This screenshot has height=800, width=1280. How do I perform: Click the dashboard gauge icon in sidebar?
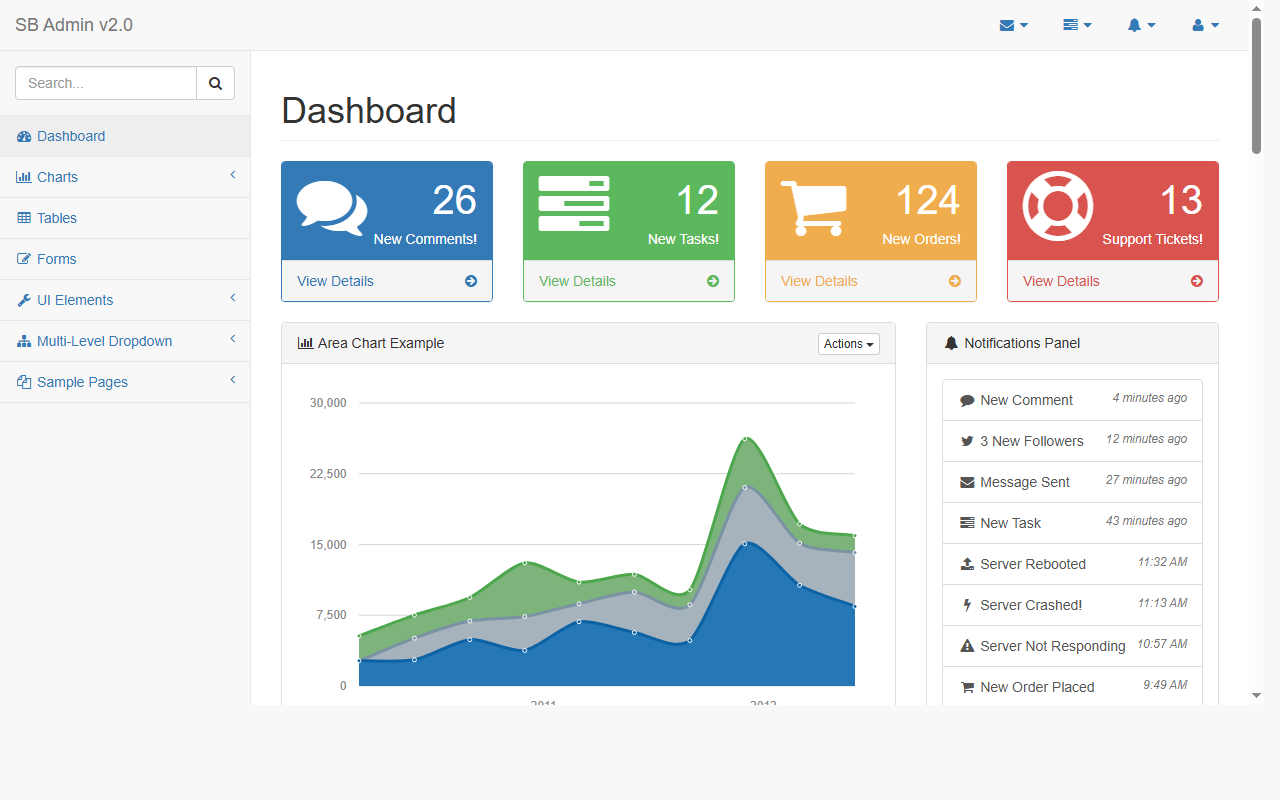(x=24, y=136)
